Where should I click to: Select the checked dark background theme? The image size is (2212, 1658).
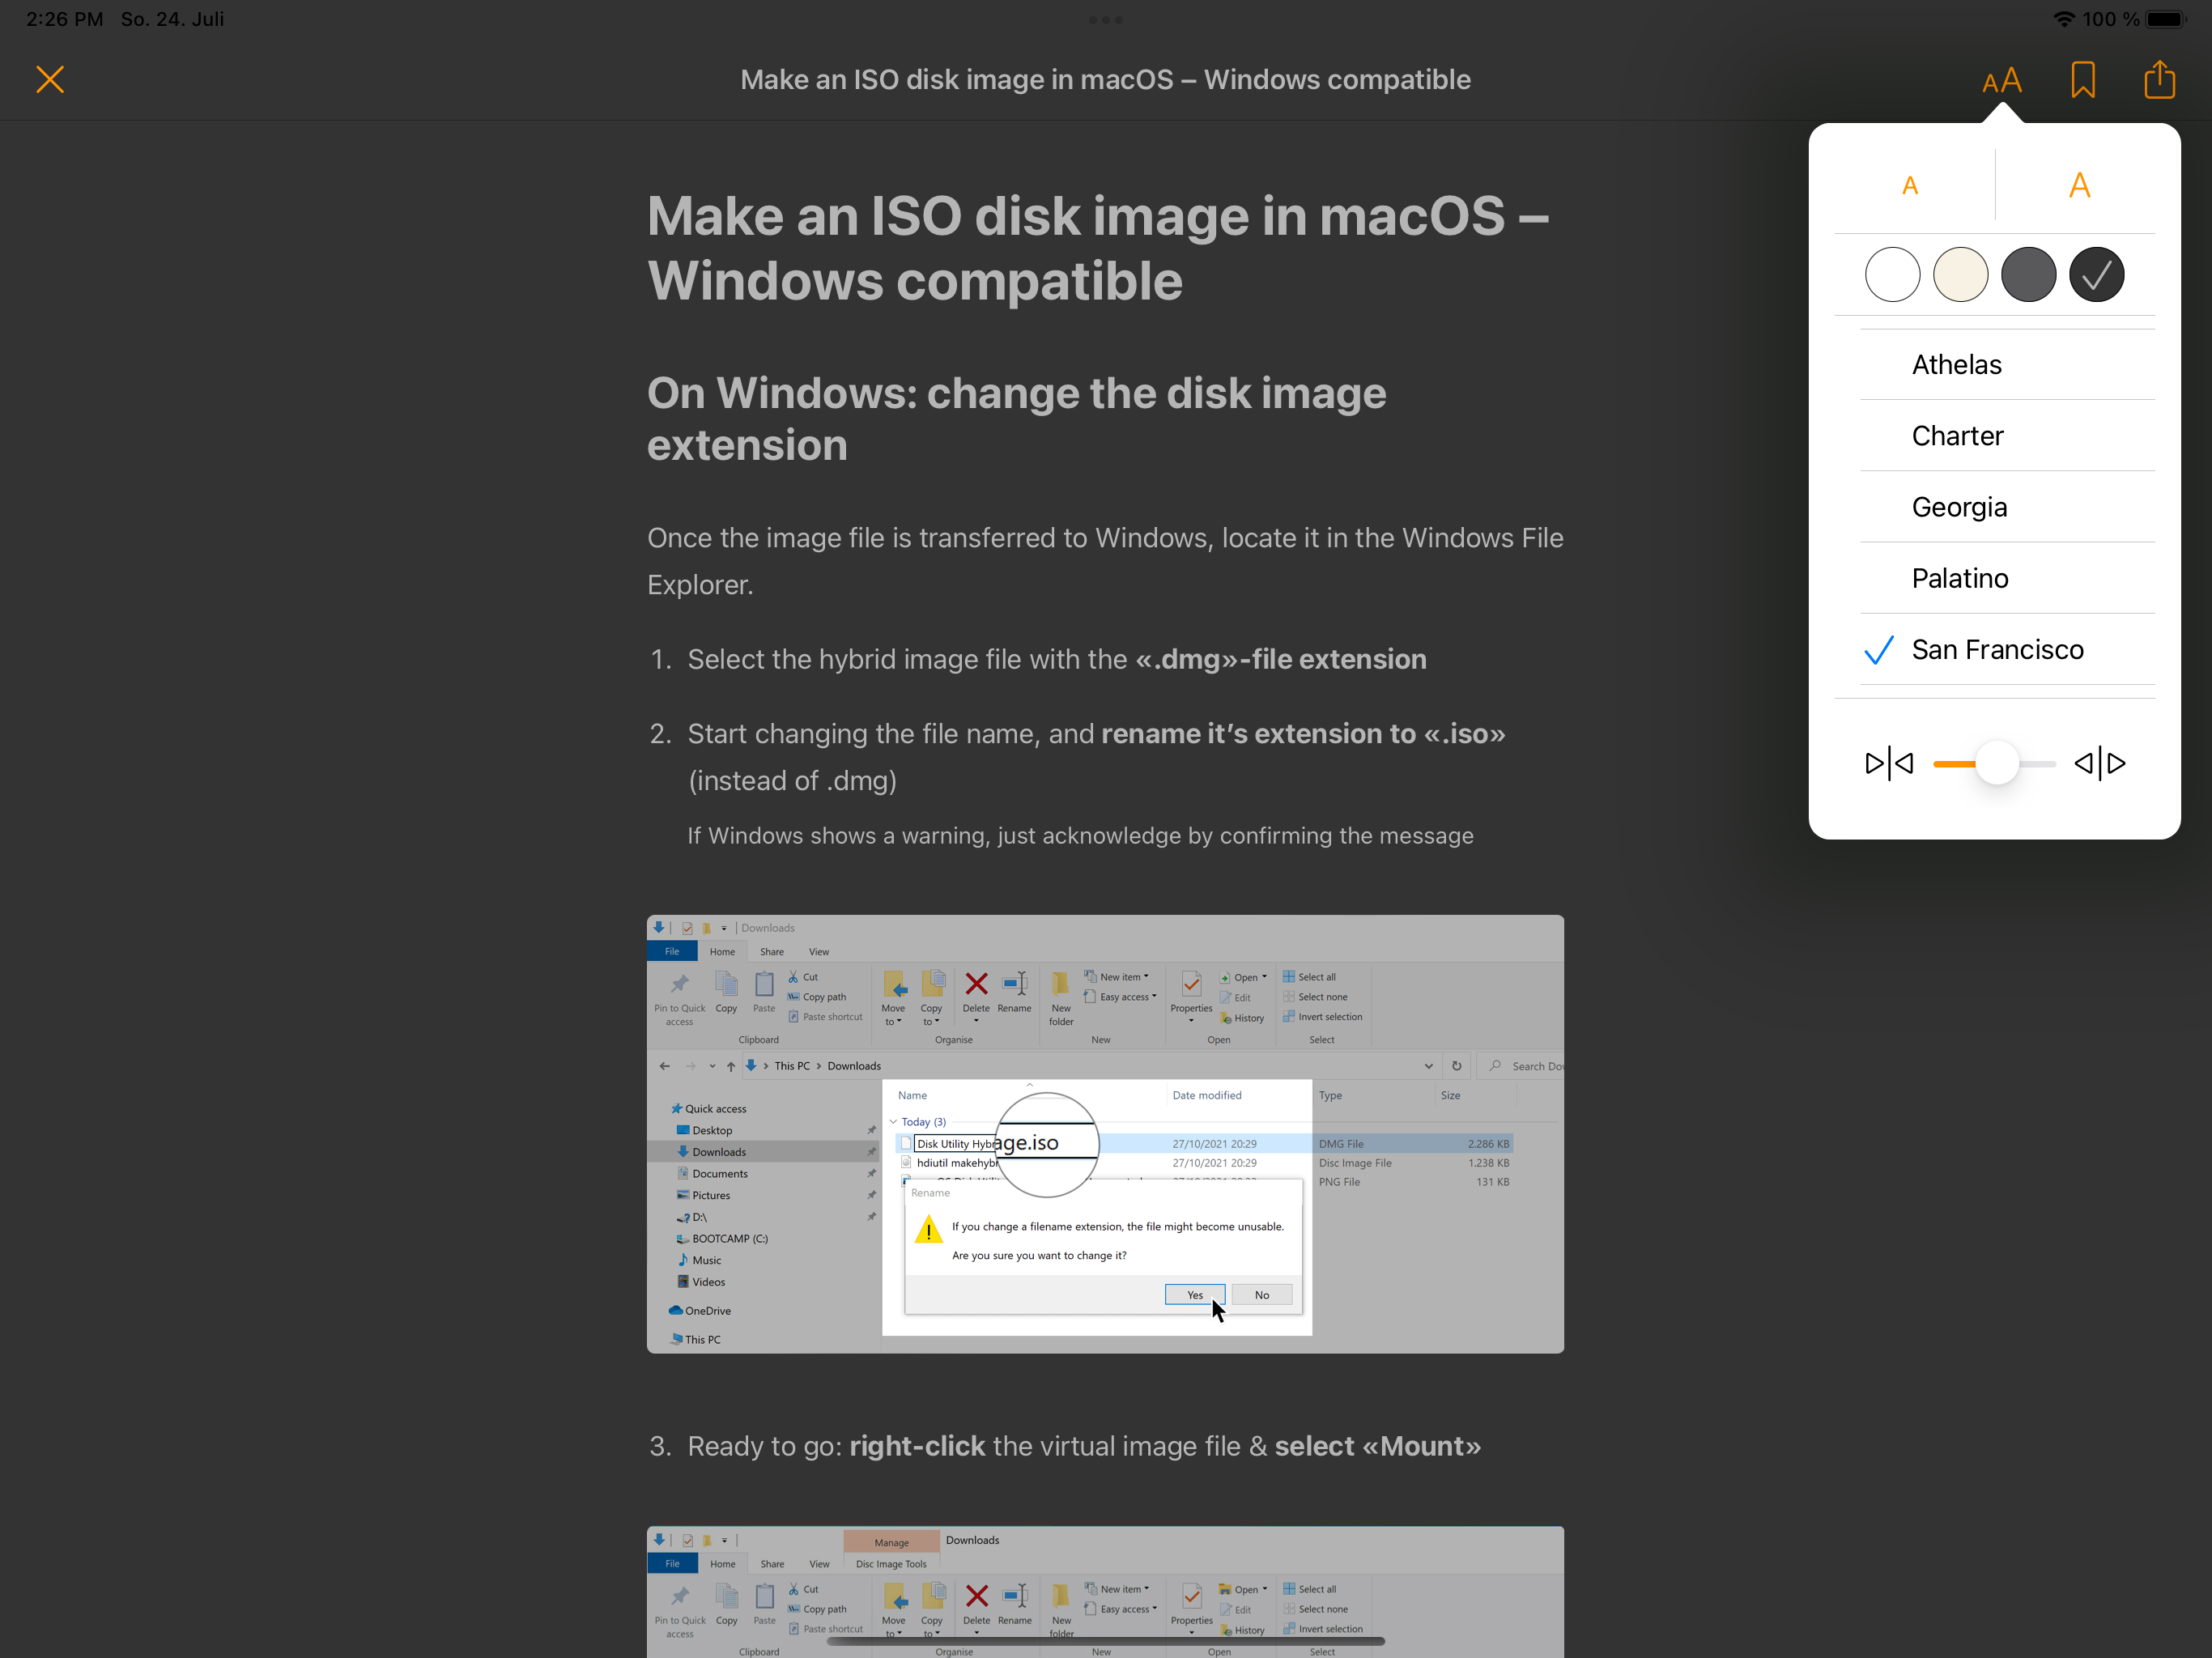(2096, 274)
